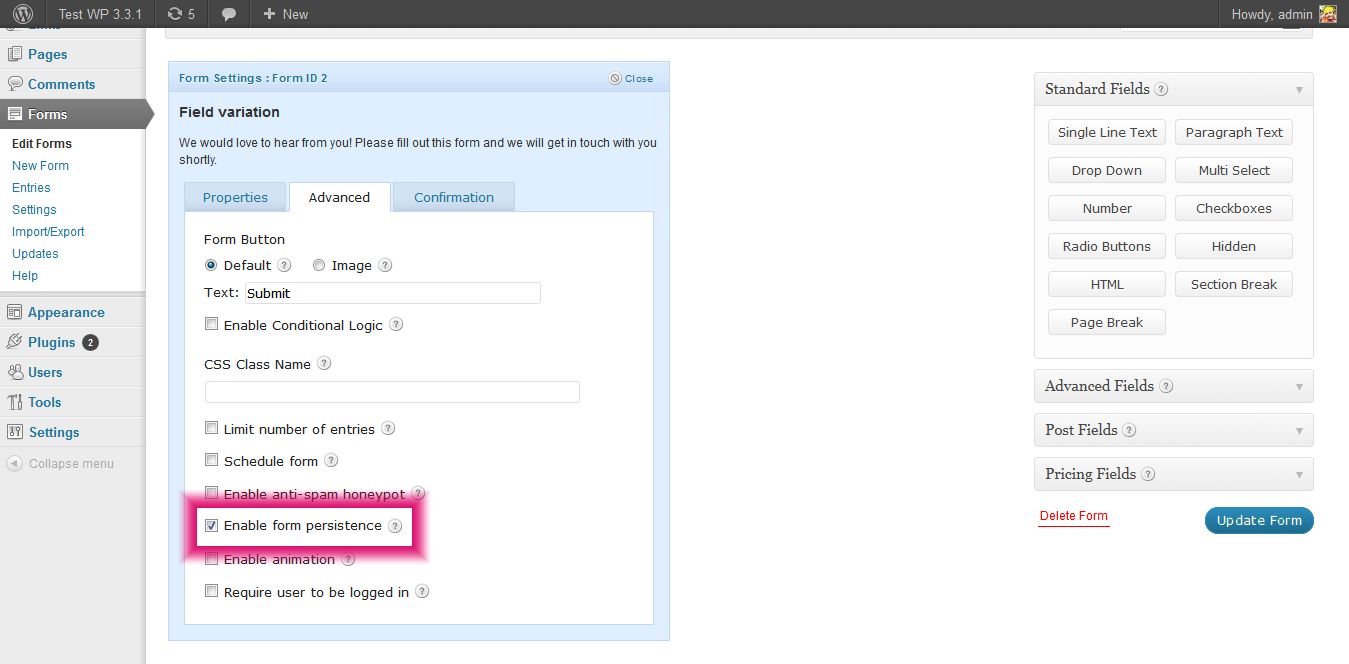Open help tooltip next to Image
This screenshot has height=664, width=1349.
(385, 266)
